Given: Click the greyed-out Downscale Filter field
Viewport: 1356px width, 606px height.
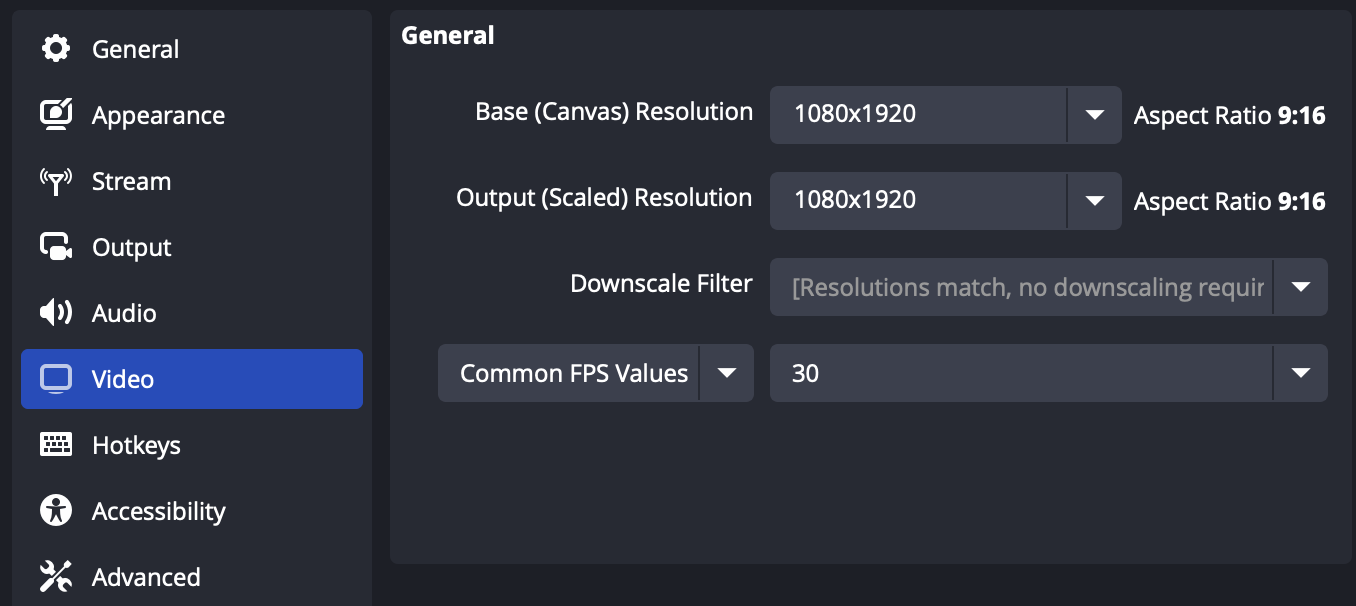Looking at the screenshot, I should [1021, 287].
